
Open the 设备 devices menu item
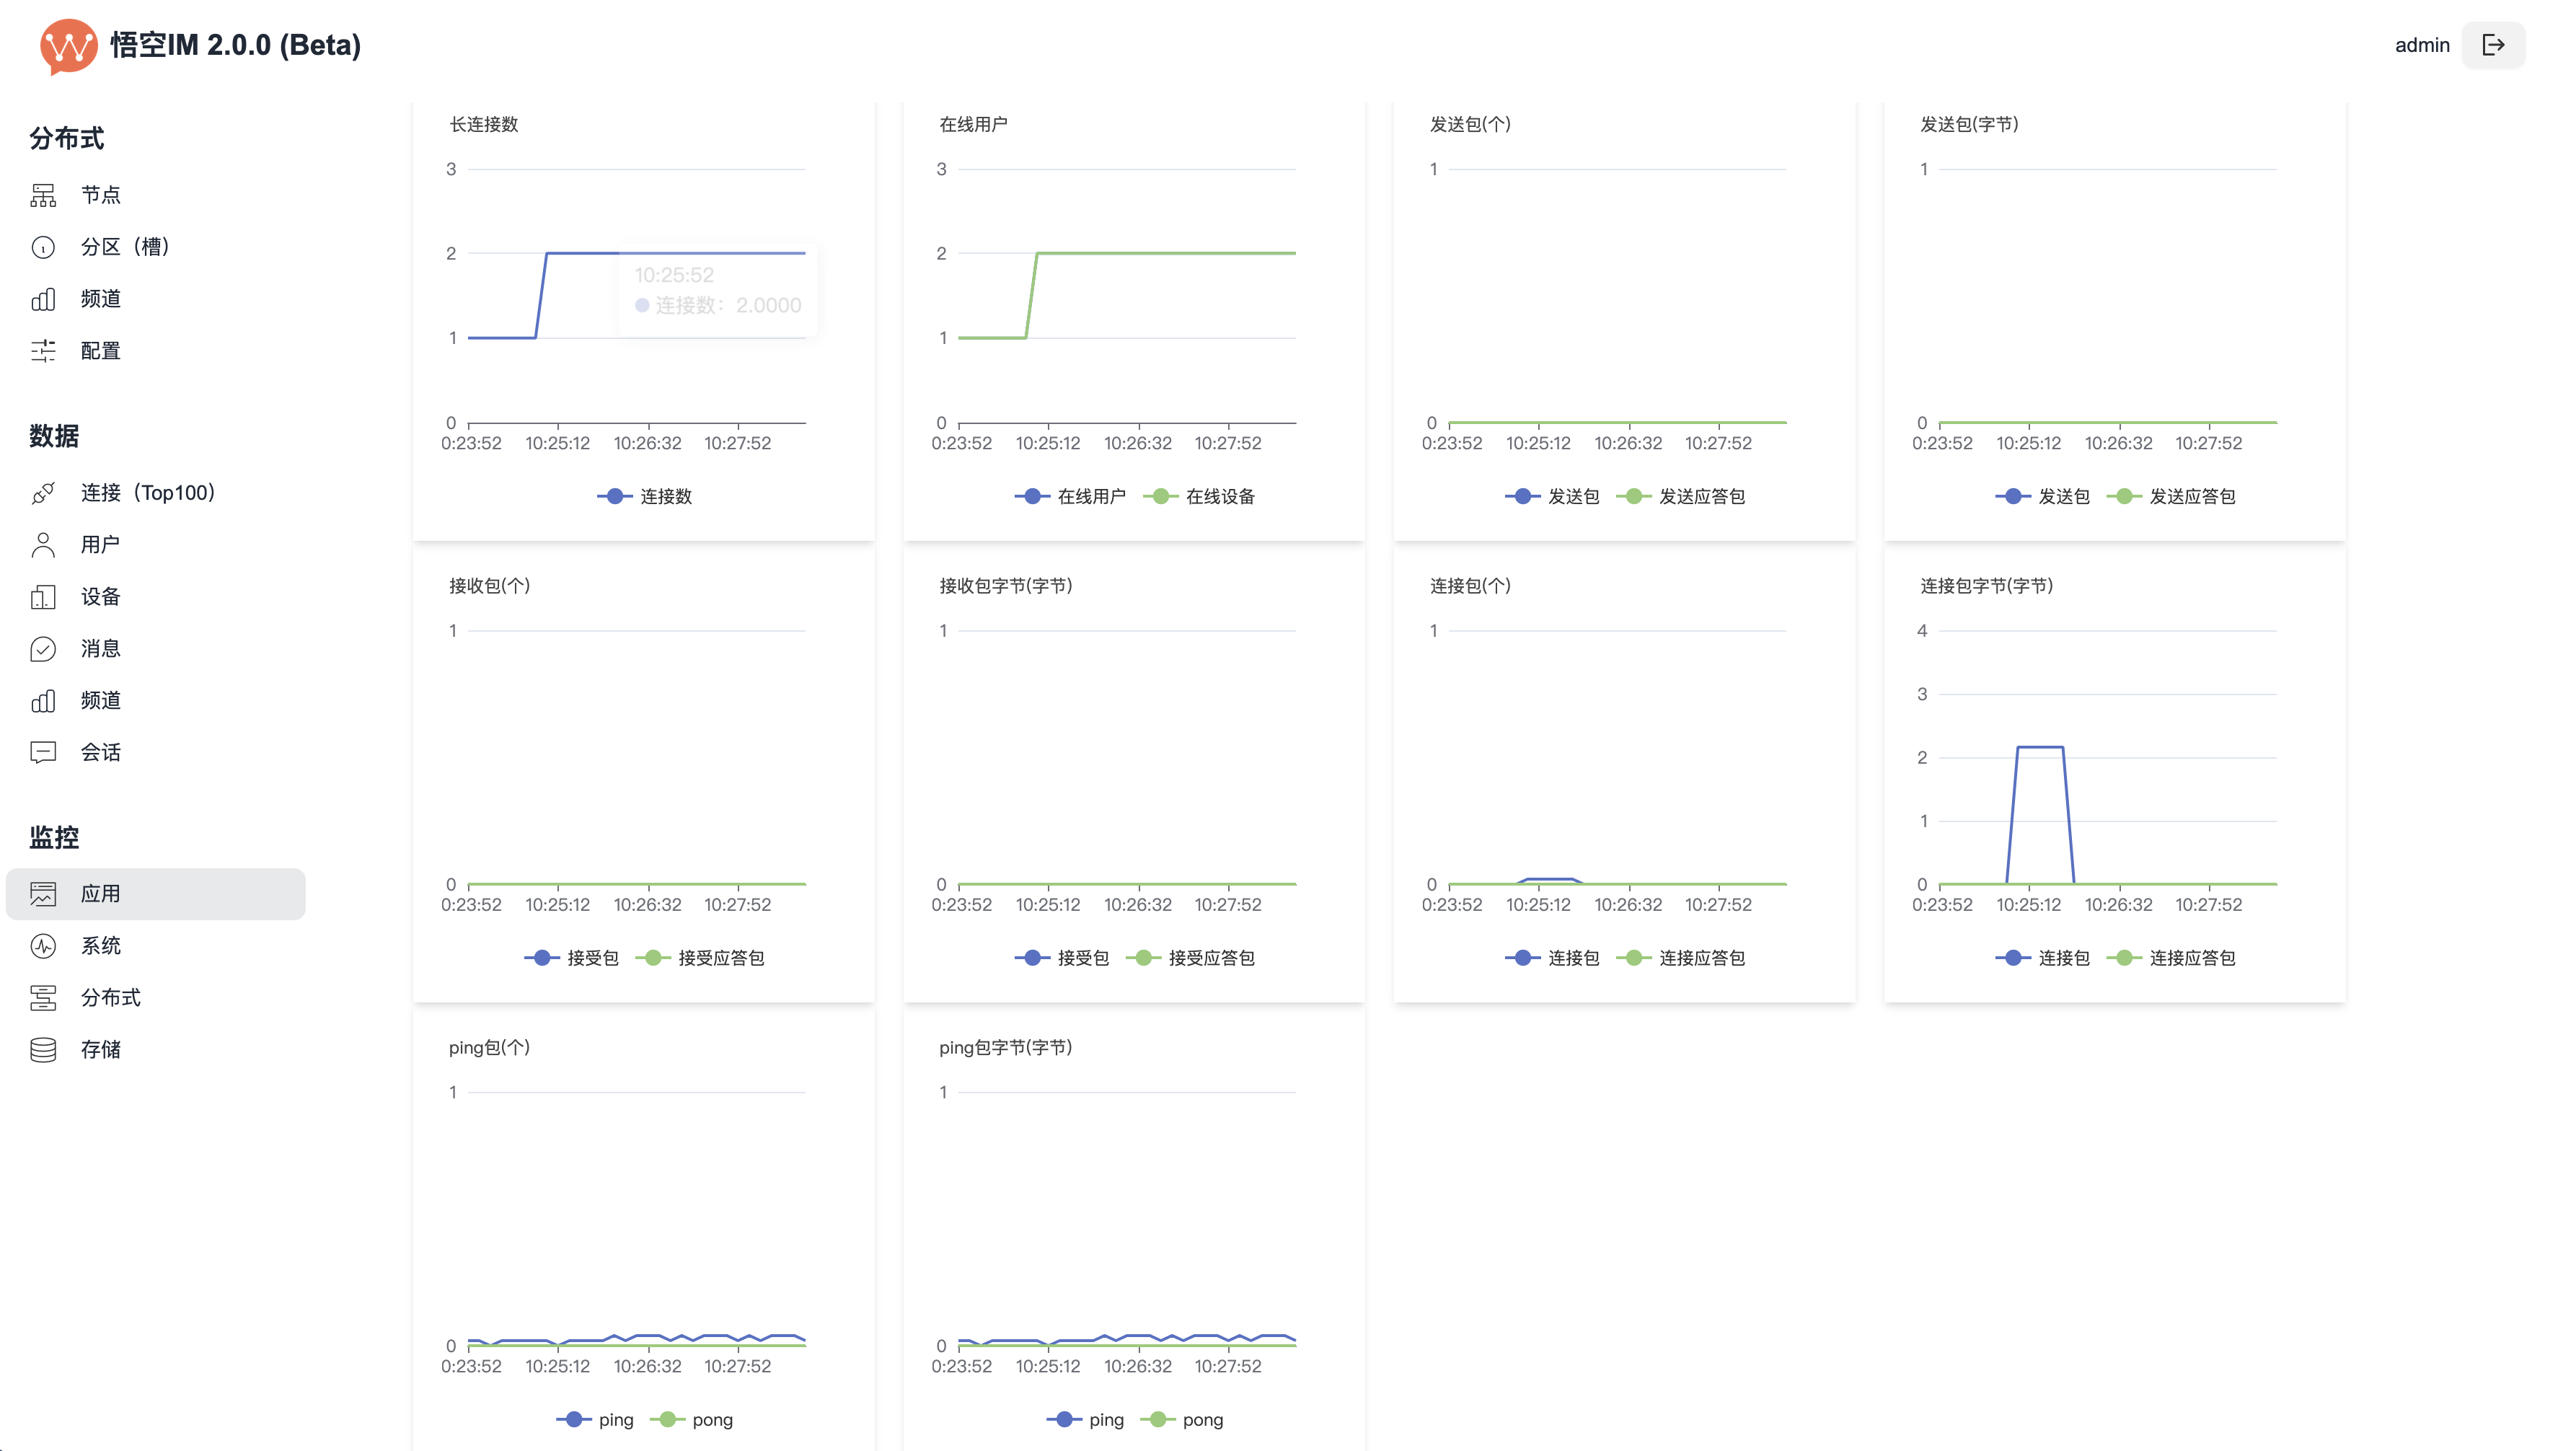tap(100, 597)
